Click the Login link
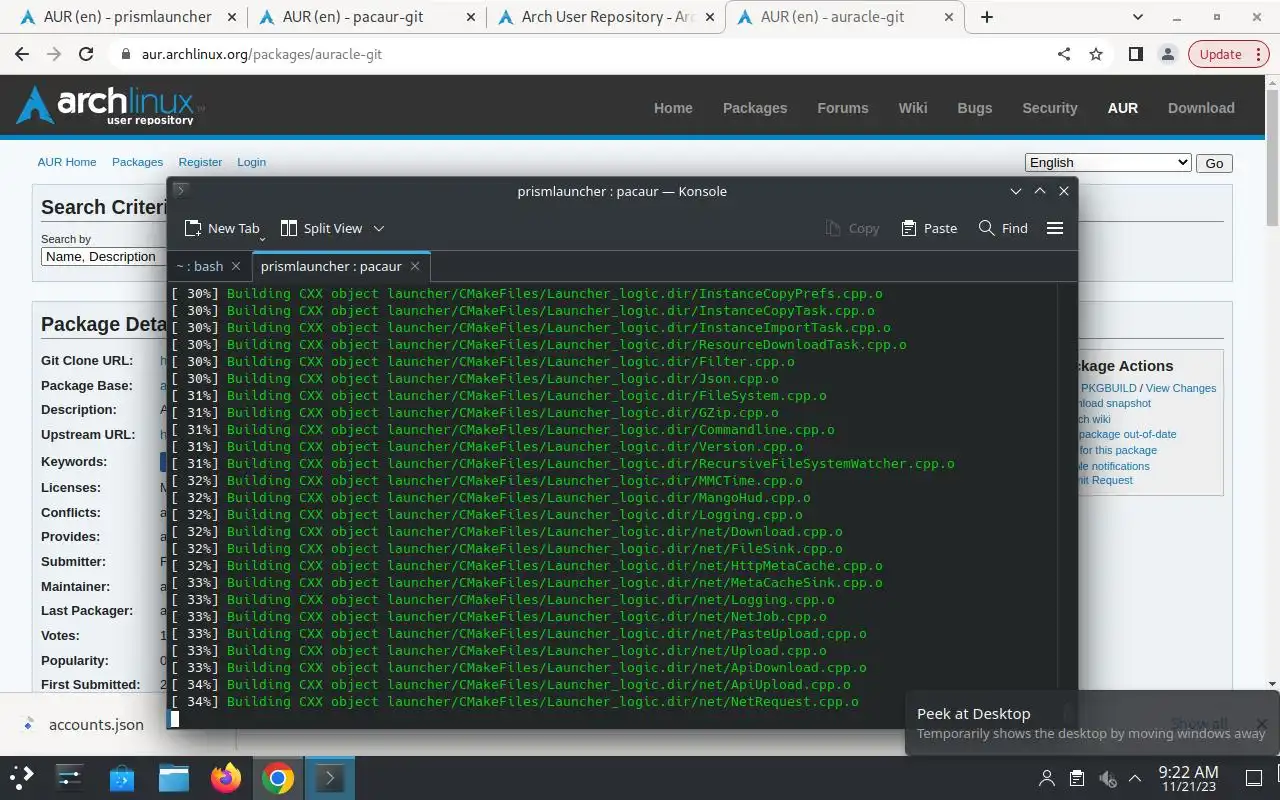The width and height of the screenshot is (1280, 800). click(x=251, y=162)
